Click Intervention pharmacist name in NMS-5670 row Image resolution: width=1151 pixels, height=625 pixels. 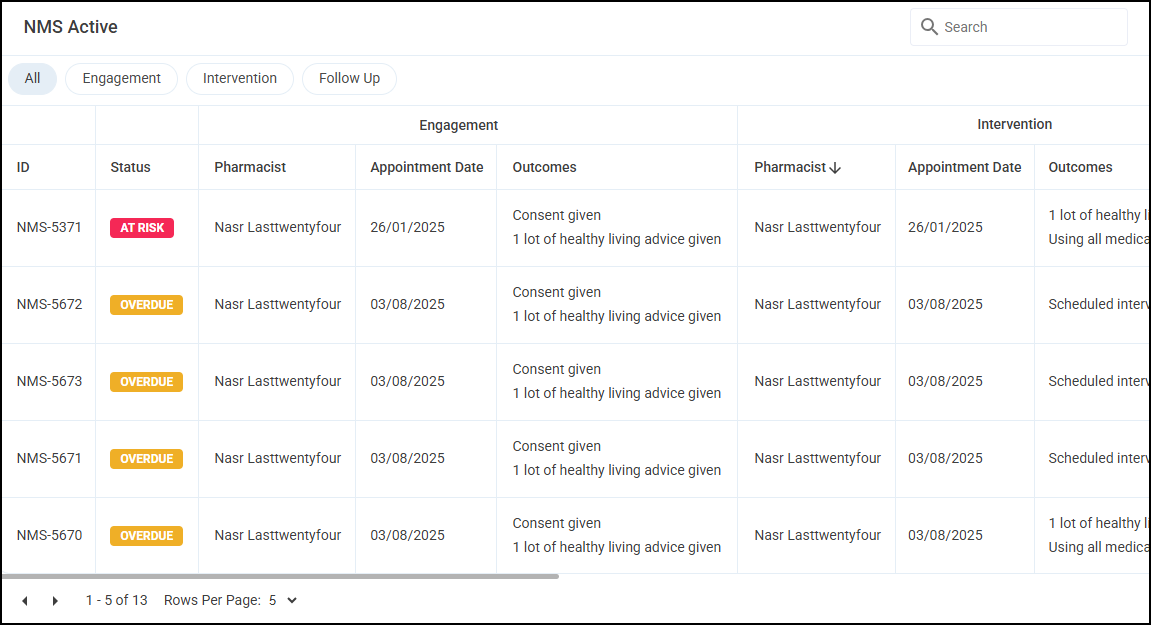(817, 536)
